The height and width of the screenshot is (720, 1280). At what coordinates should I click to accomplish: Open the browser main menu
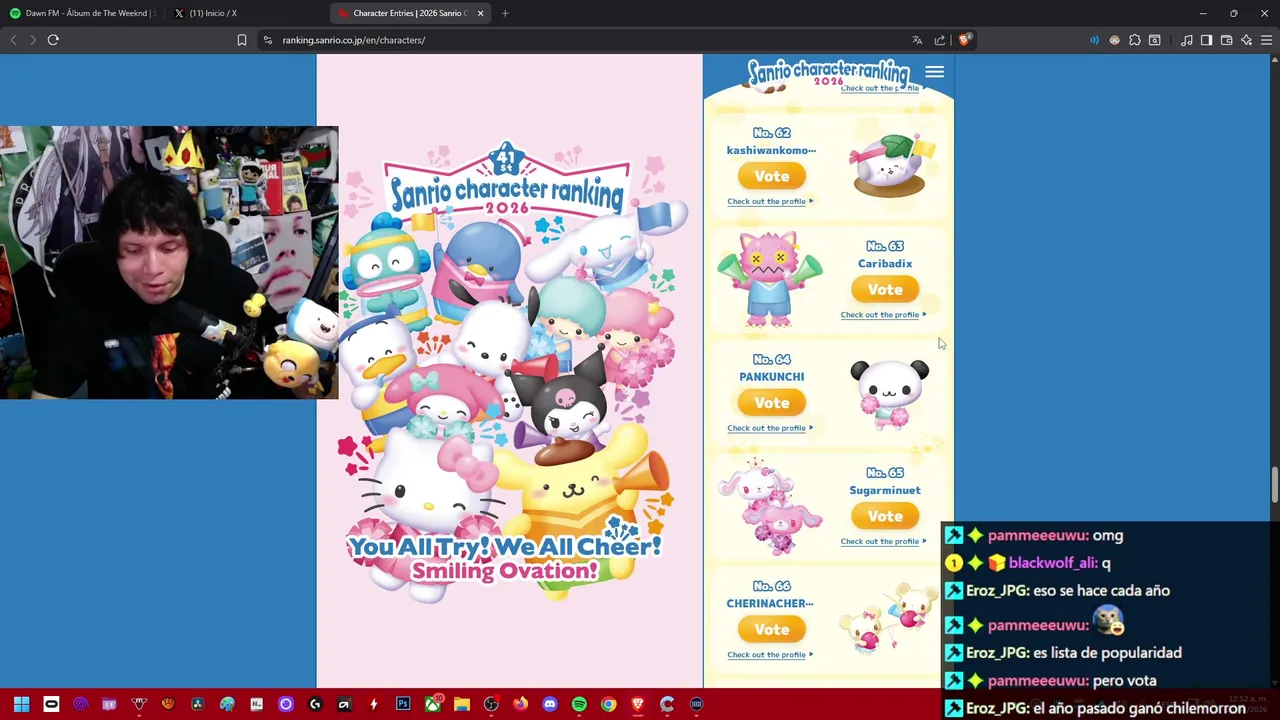click(x=1266, y=40)
